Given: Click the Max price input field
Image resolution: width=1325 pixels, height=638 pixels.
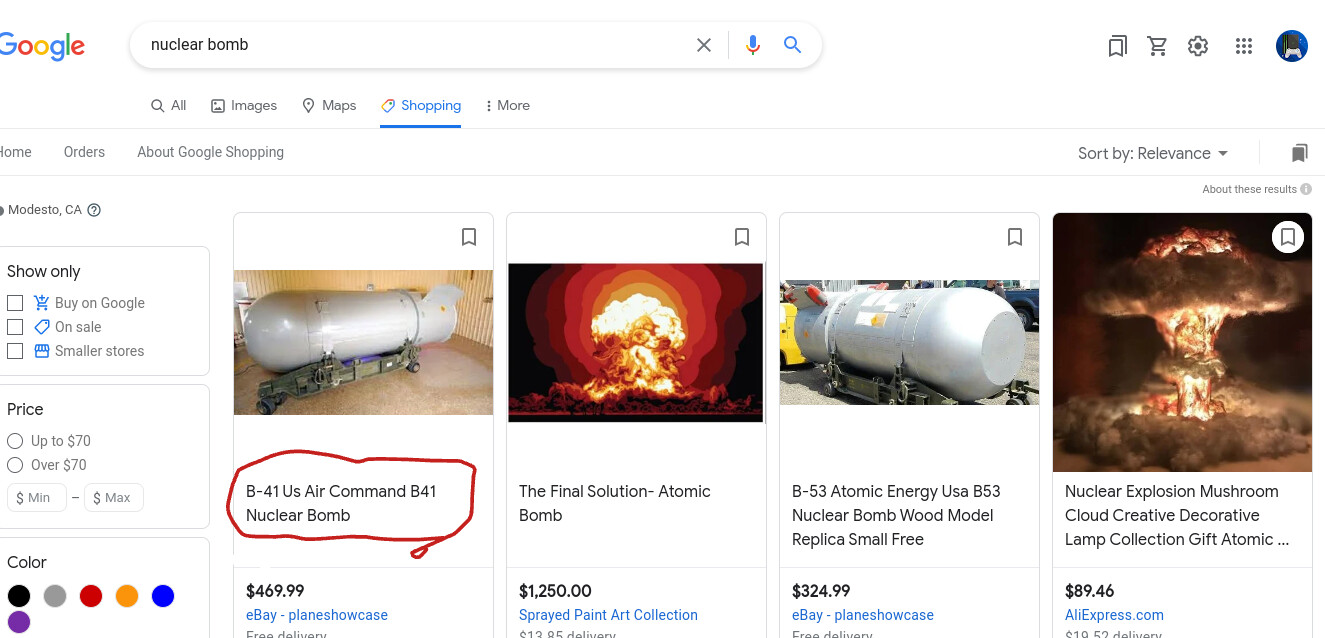Looking at the screenshot, I should pos(114,497).
